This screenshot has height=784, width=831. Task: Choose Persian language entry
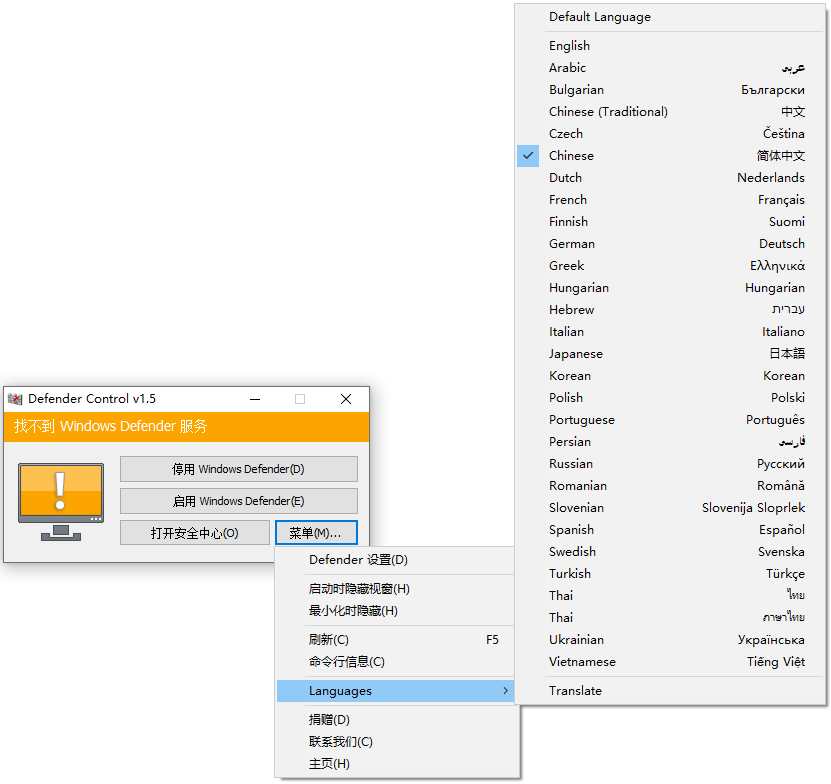coord(670,442)
